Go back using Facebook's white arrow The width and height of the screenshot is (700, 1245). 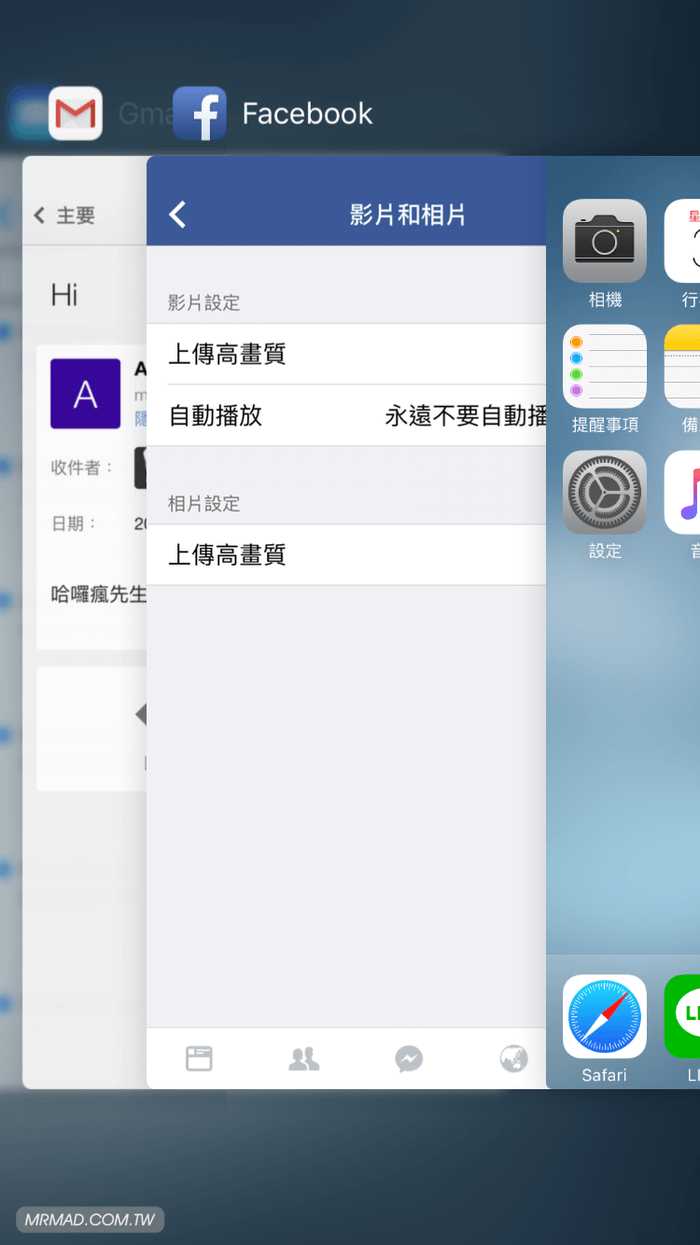point(178,214)
